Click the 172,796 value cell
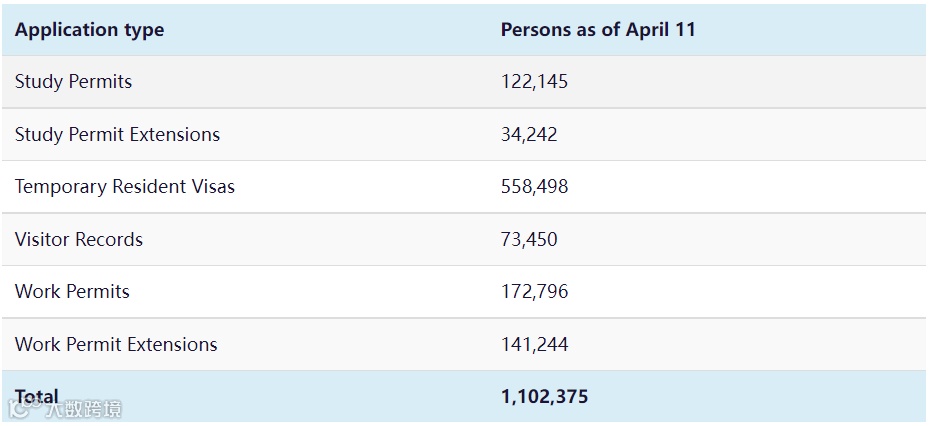The width and height of the screenshot is (930, 426). 534,292
